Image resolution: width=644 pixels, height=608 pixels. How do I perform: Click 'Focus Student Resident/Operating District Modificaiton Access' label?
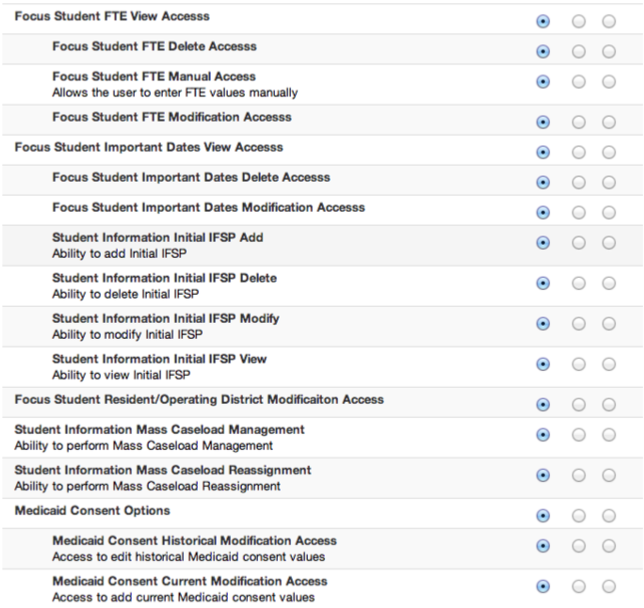[x=199, y=400]
